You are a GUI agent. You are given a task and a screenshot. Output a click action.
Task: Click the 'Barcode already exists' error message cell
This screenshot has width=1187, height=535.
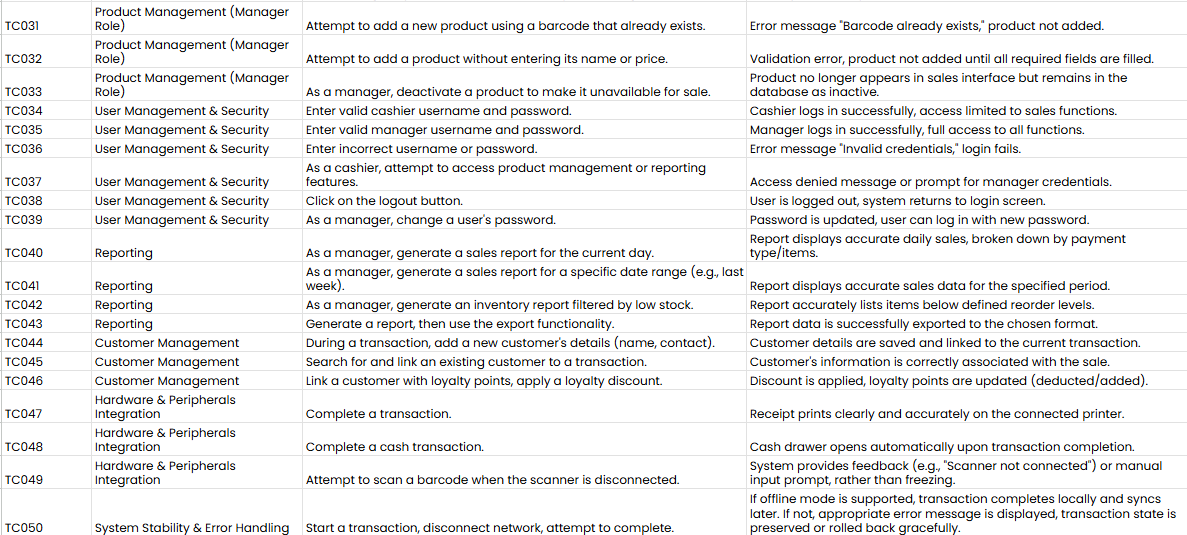966,17
